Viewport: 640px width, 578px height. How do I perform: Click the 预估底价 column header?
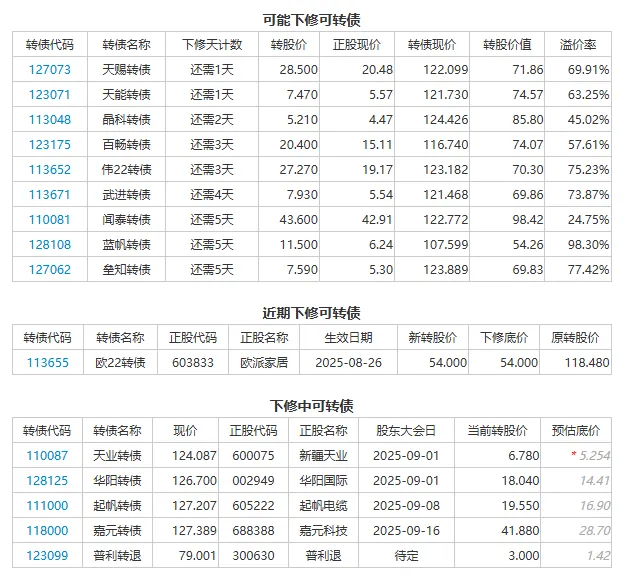(x=576, y=431)
